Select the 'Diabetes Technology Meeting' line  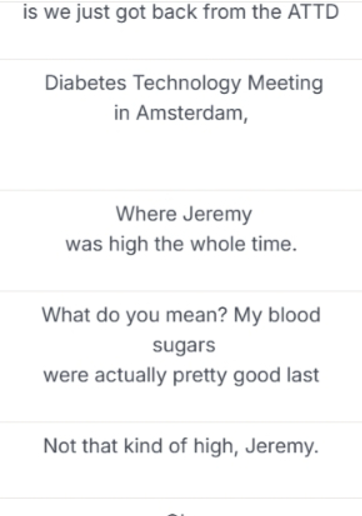(184, 83)
